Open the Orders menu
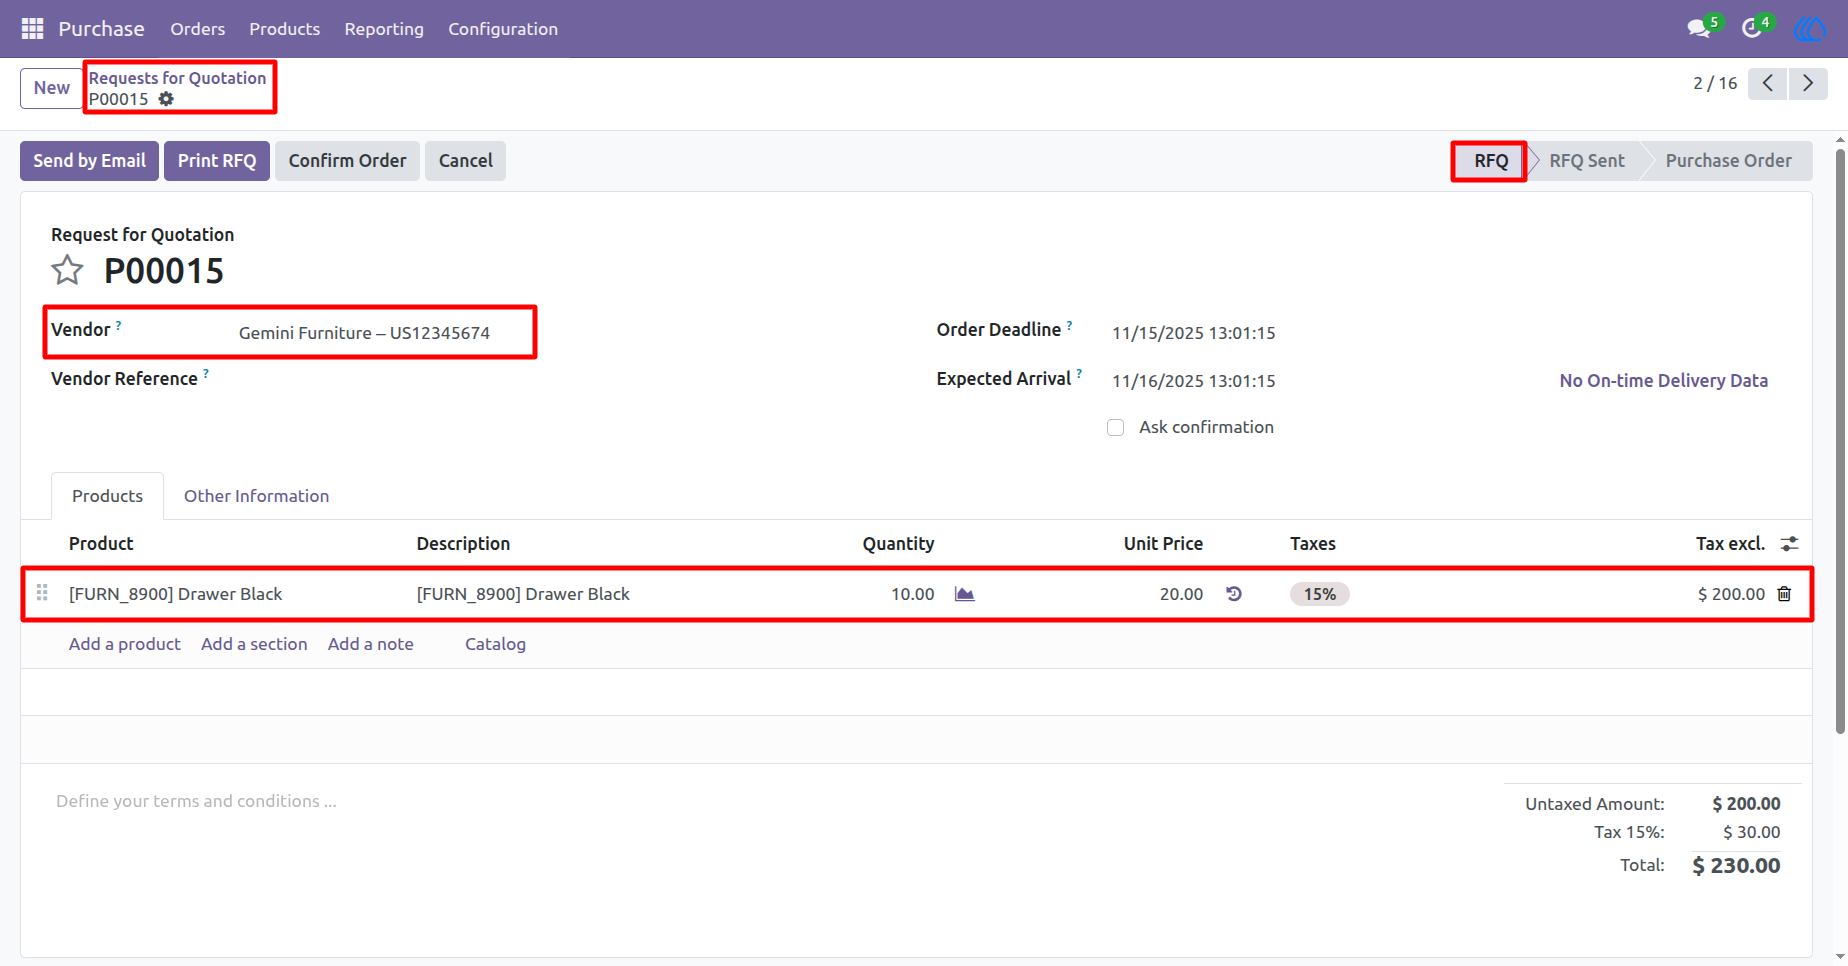This screenshot has height=966, width=1848. pos(198,29)
